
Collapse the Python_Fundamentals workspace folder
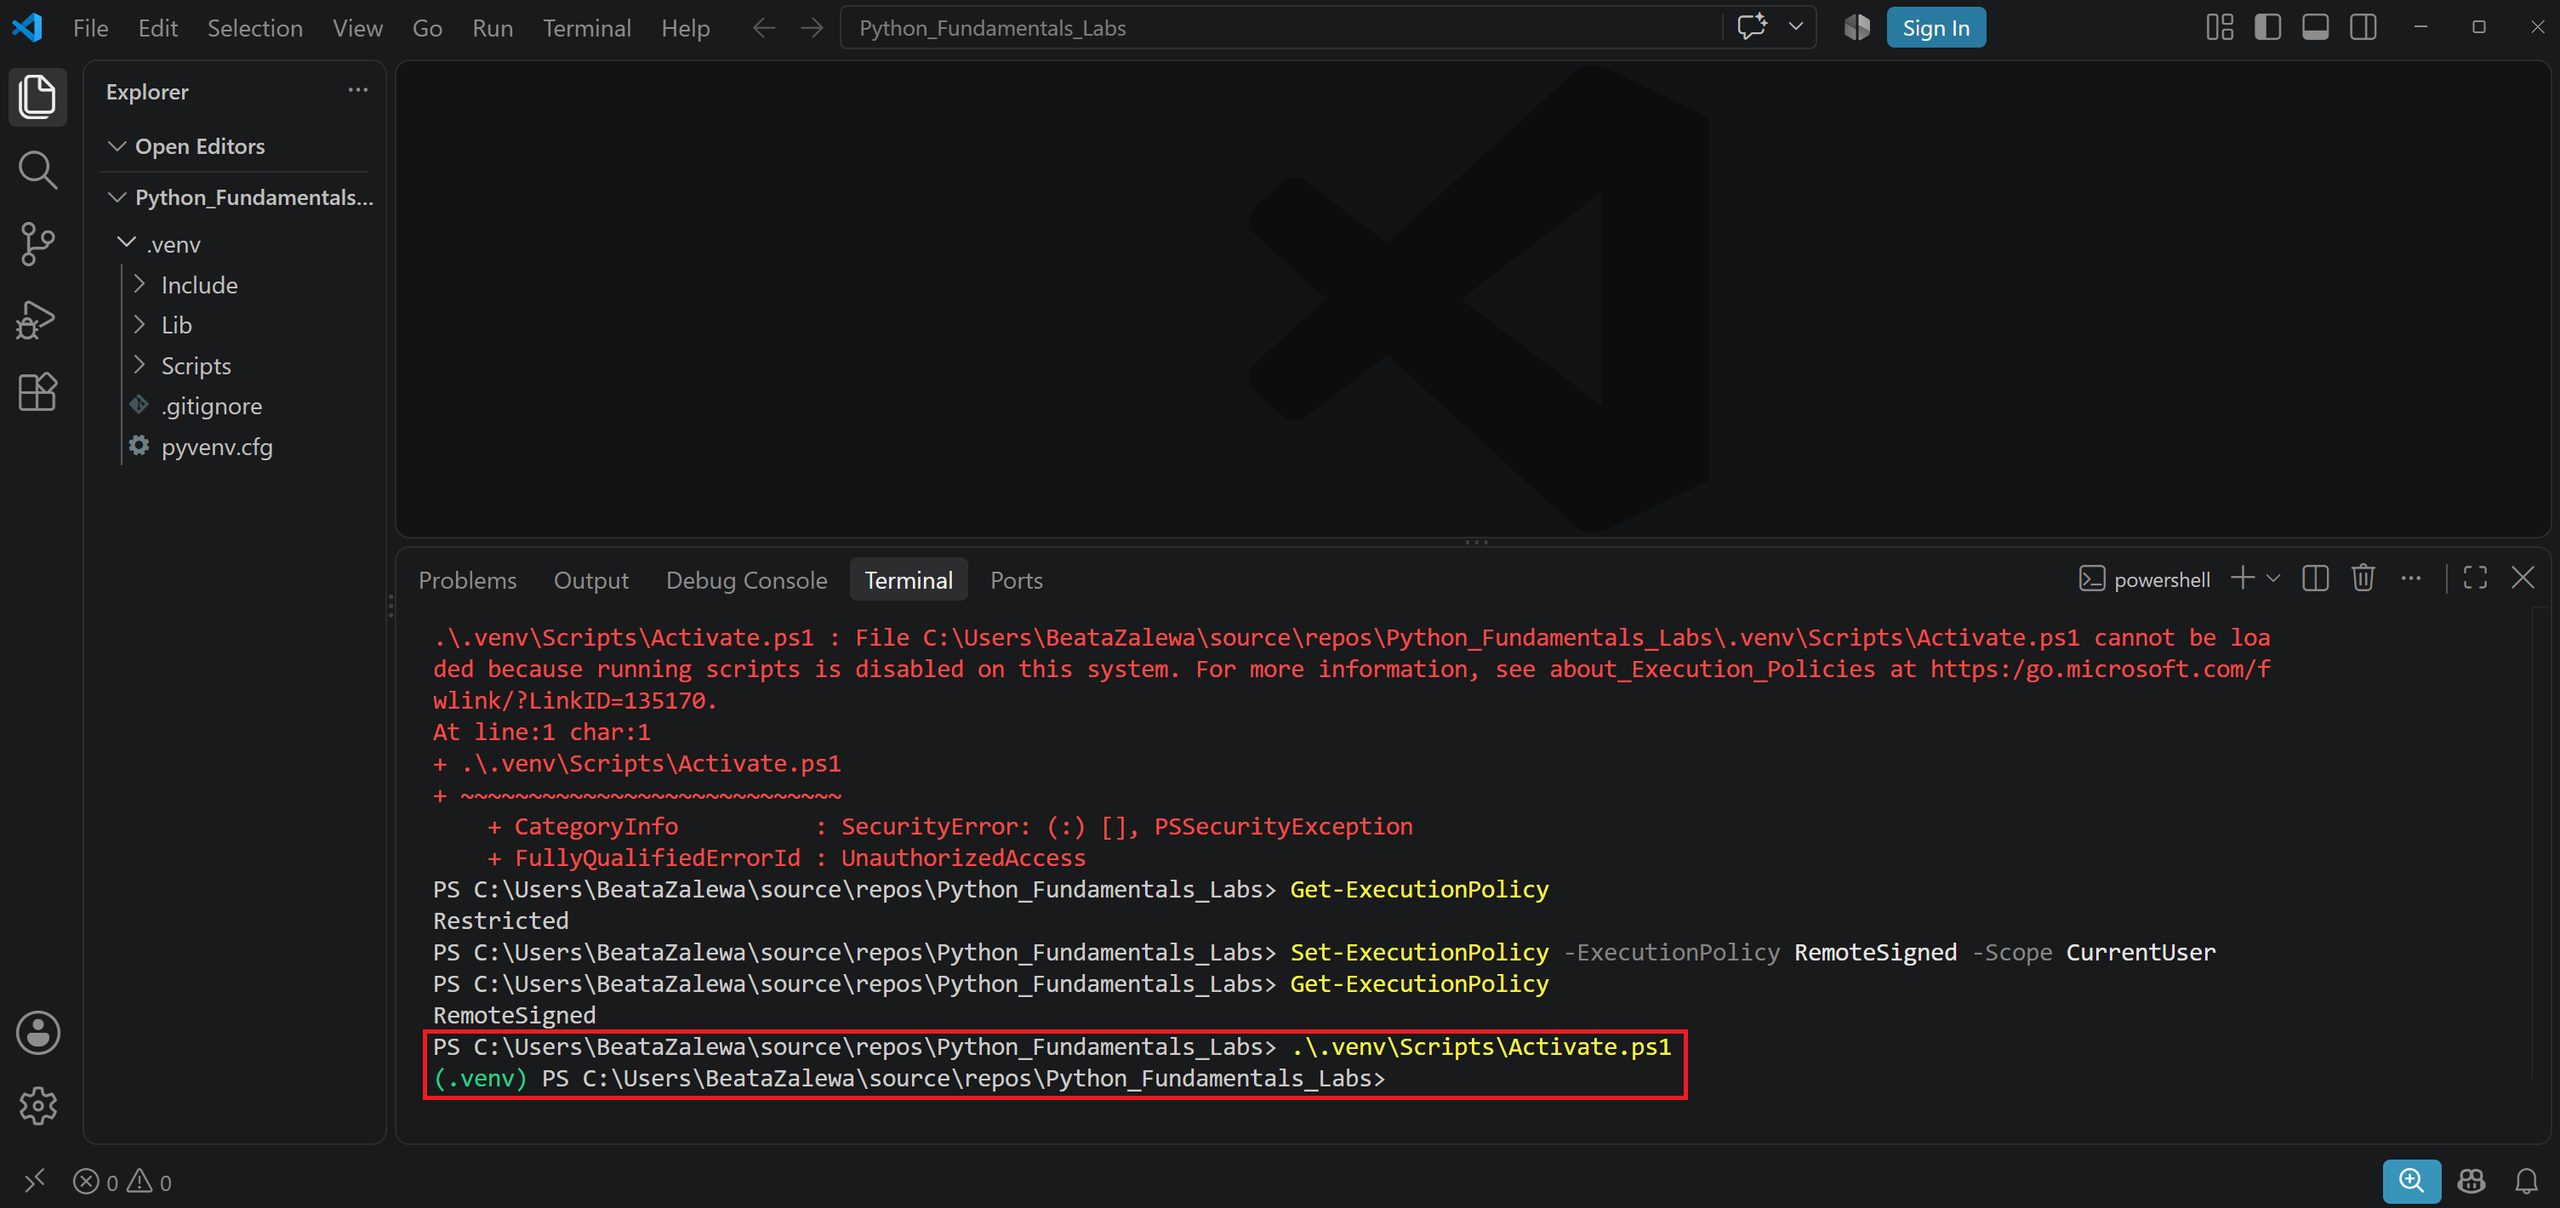tap(238, 197)
